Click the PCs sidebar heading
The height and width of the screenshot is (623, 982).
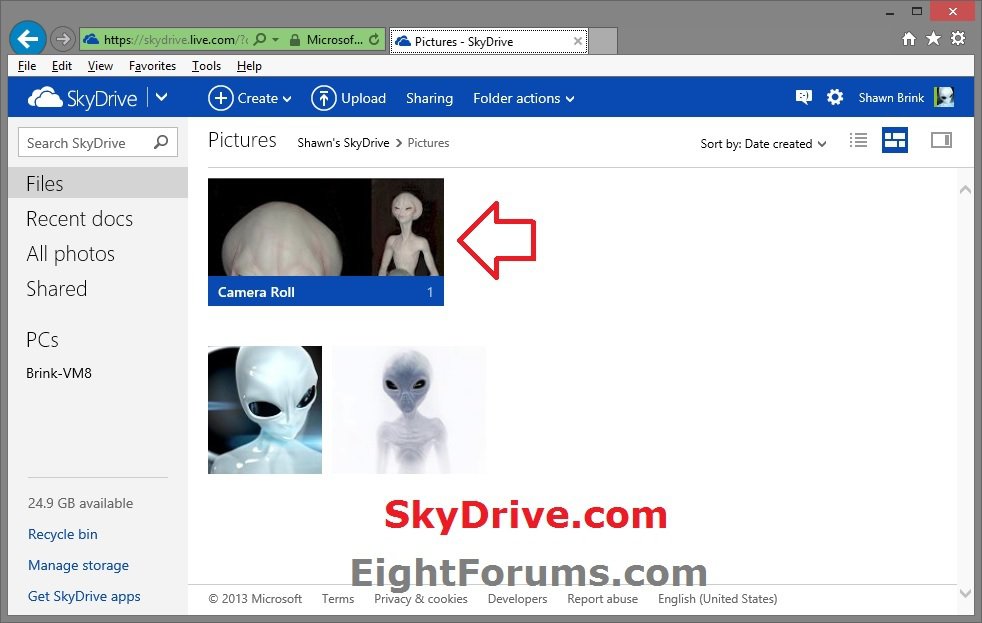click(x=42, y=339)
